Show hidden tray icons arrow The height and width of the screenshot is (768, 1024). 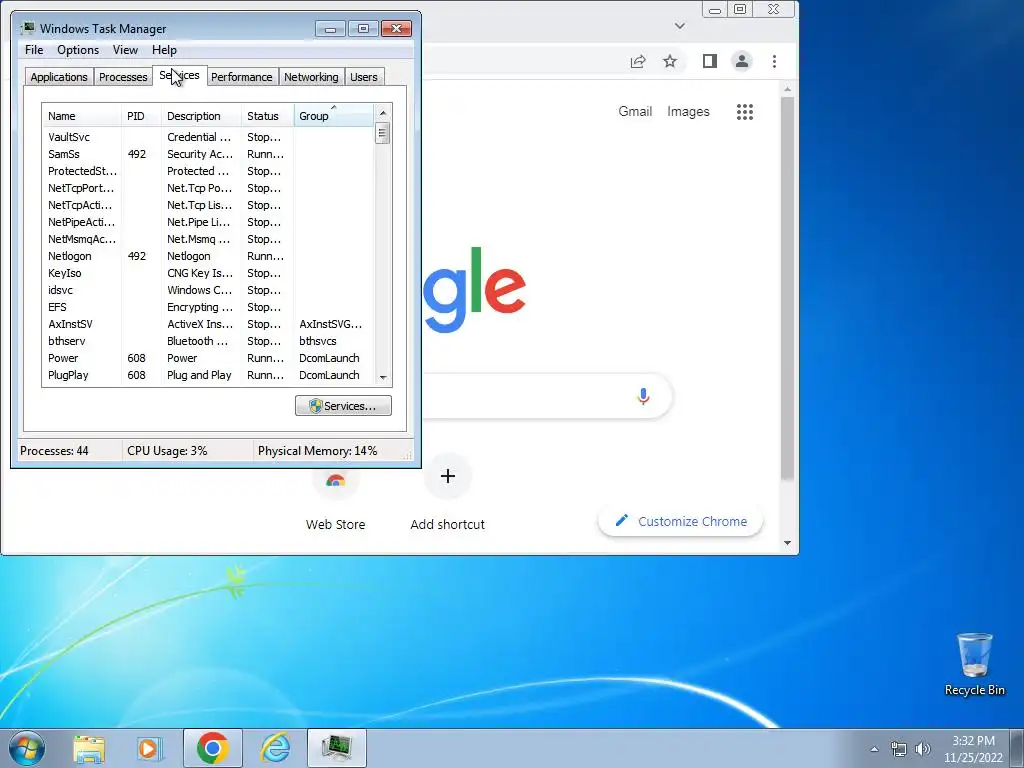click(874, 749)
